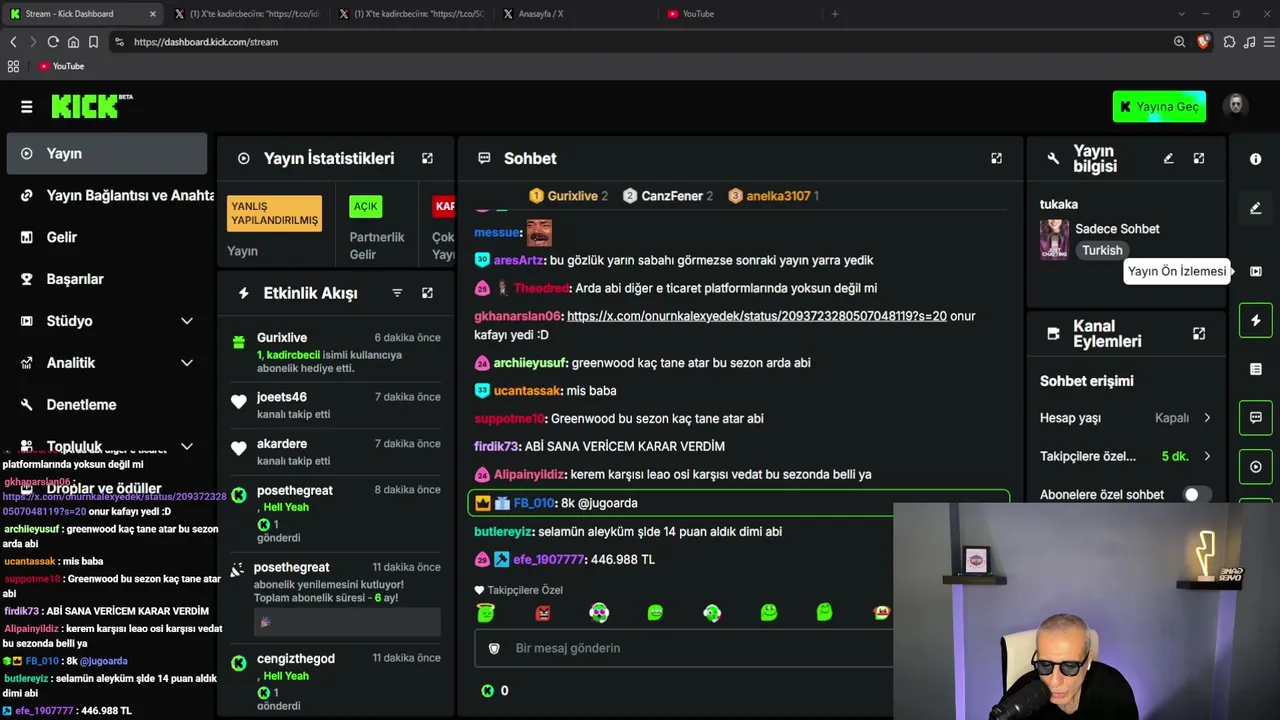Open the Etkinlik Akışı filter options

(x=397, y=293)
